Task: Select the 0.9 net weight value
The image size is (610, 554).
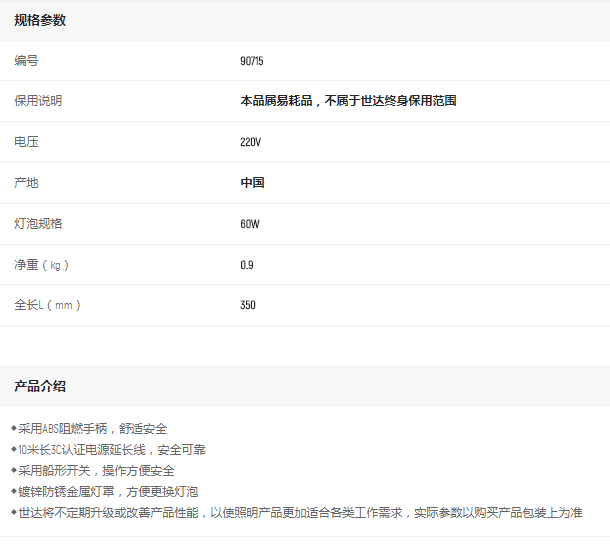Action: (x=247, y=265)
